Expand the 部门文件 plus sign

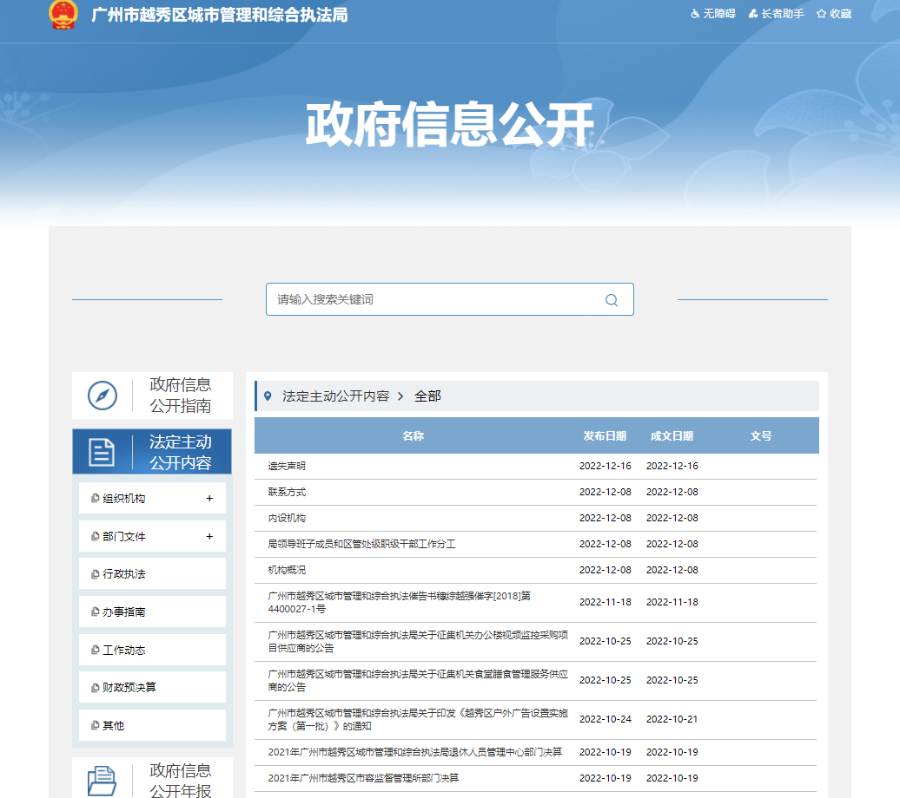point(209,536)
